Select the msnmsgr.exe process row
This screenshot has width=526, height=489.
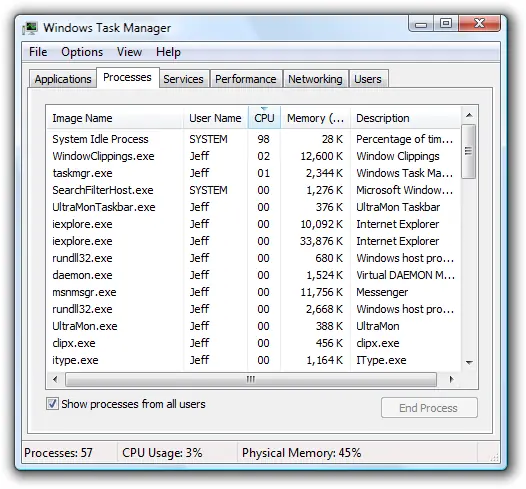tap(253, 292)
